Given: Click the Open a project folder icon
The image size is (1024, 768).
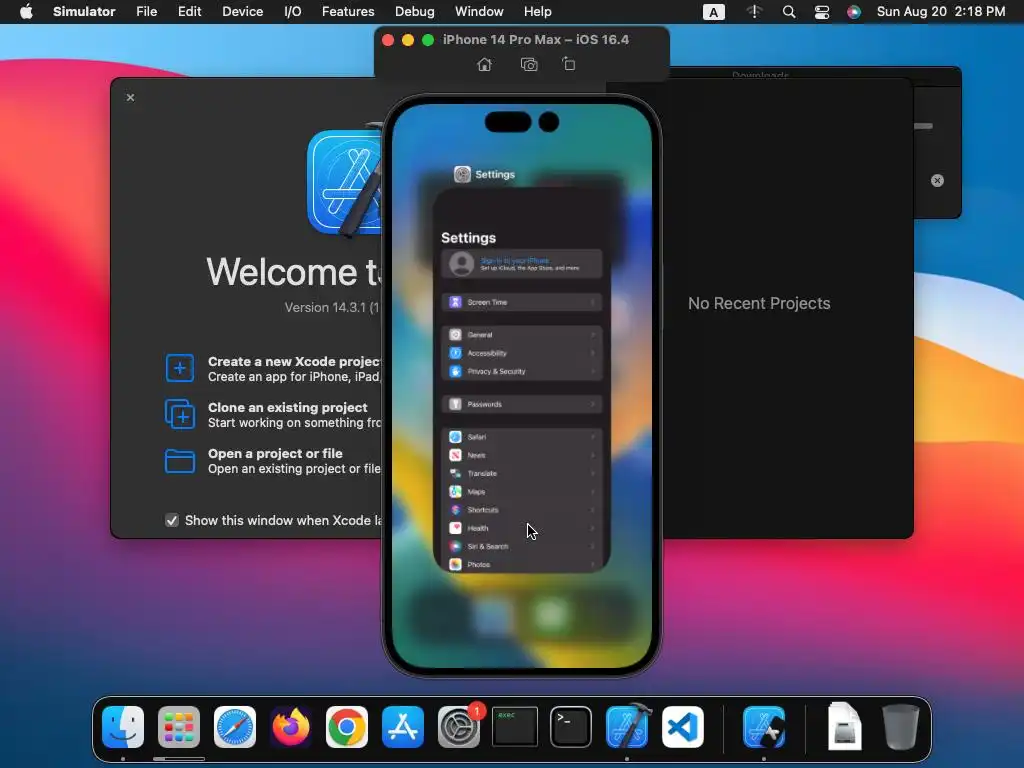Looking at the screenshot, I should click(180, 460).
